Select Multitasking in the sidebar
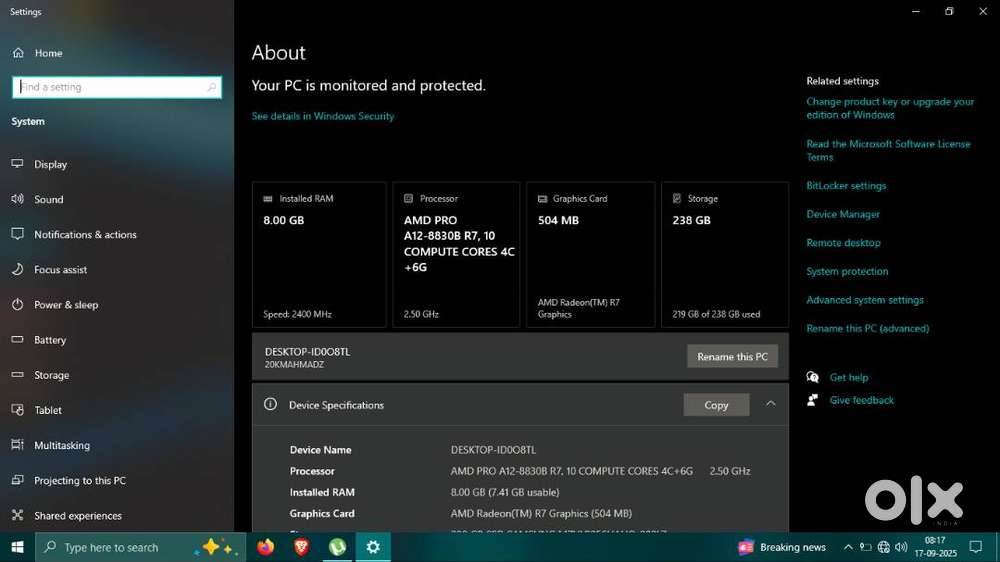This screenshot has width=1000, height=562. point(61,446)
